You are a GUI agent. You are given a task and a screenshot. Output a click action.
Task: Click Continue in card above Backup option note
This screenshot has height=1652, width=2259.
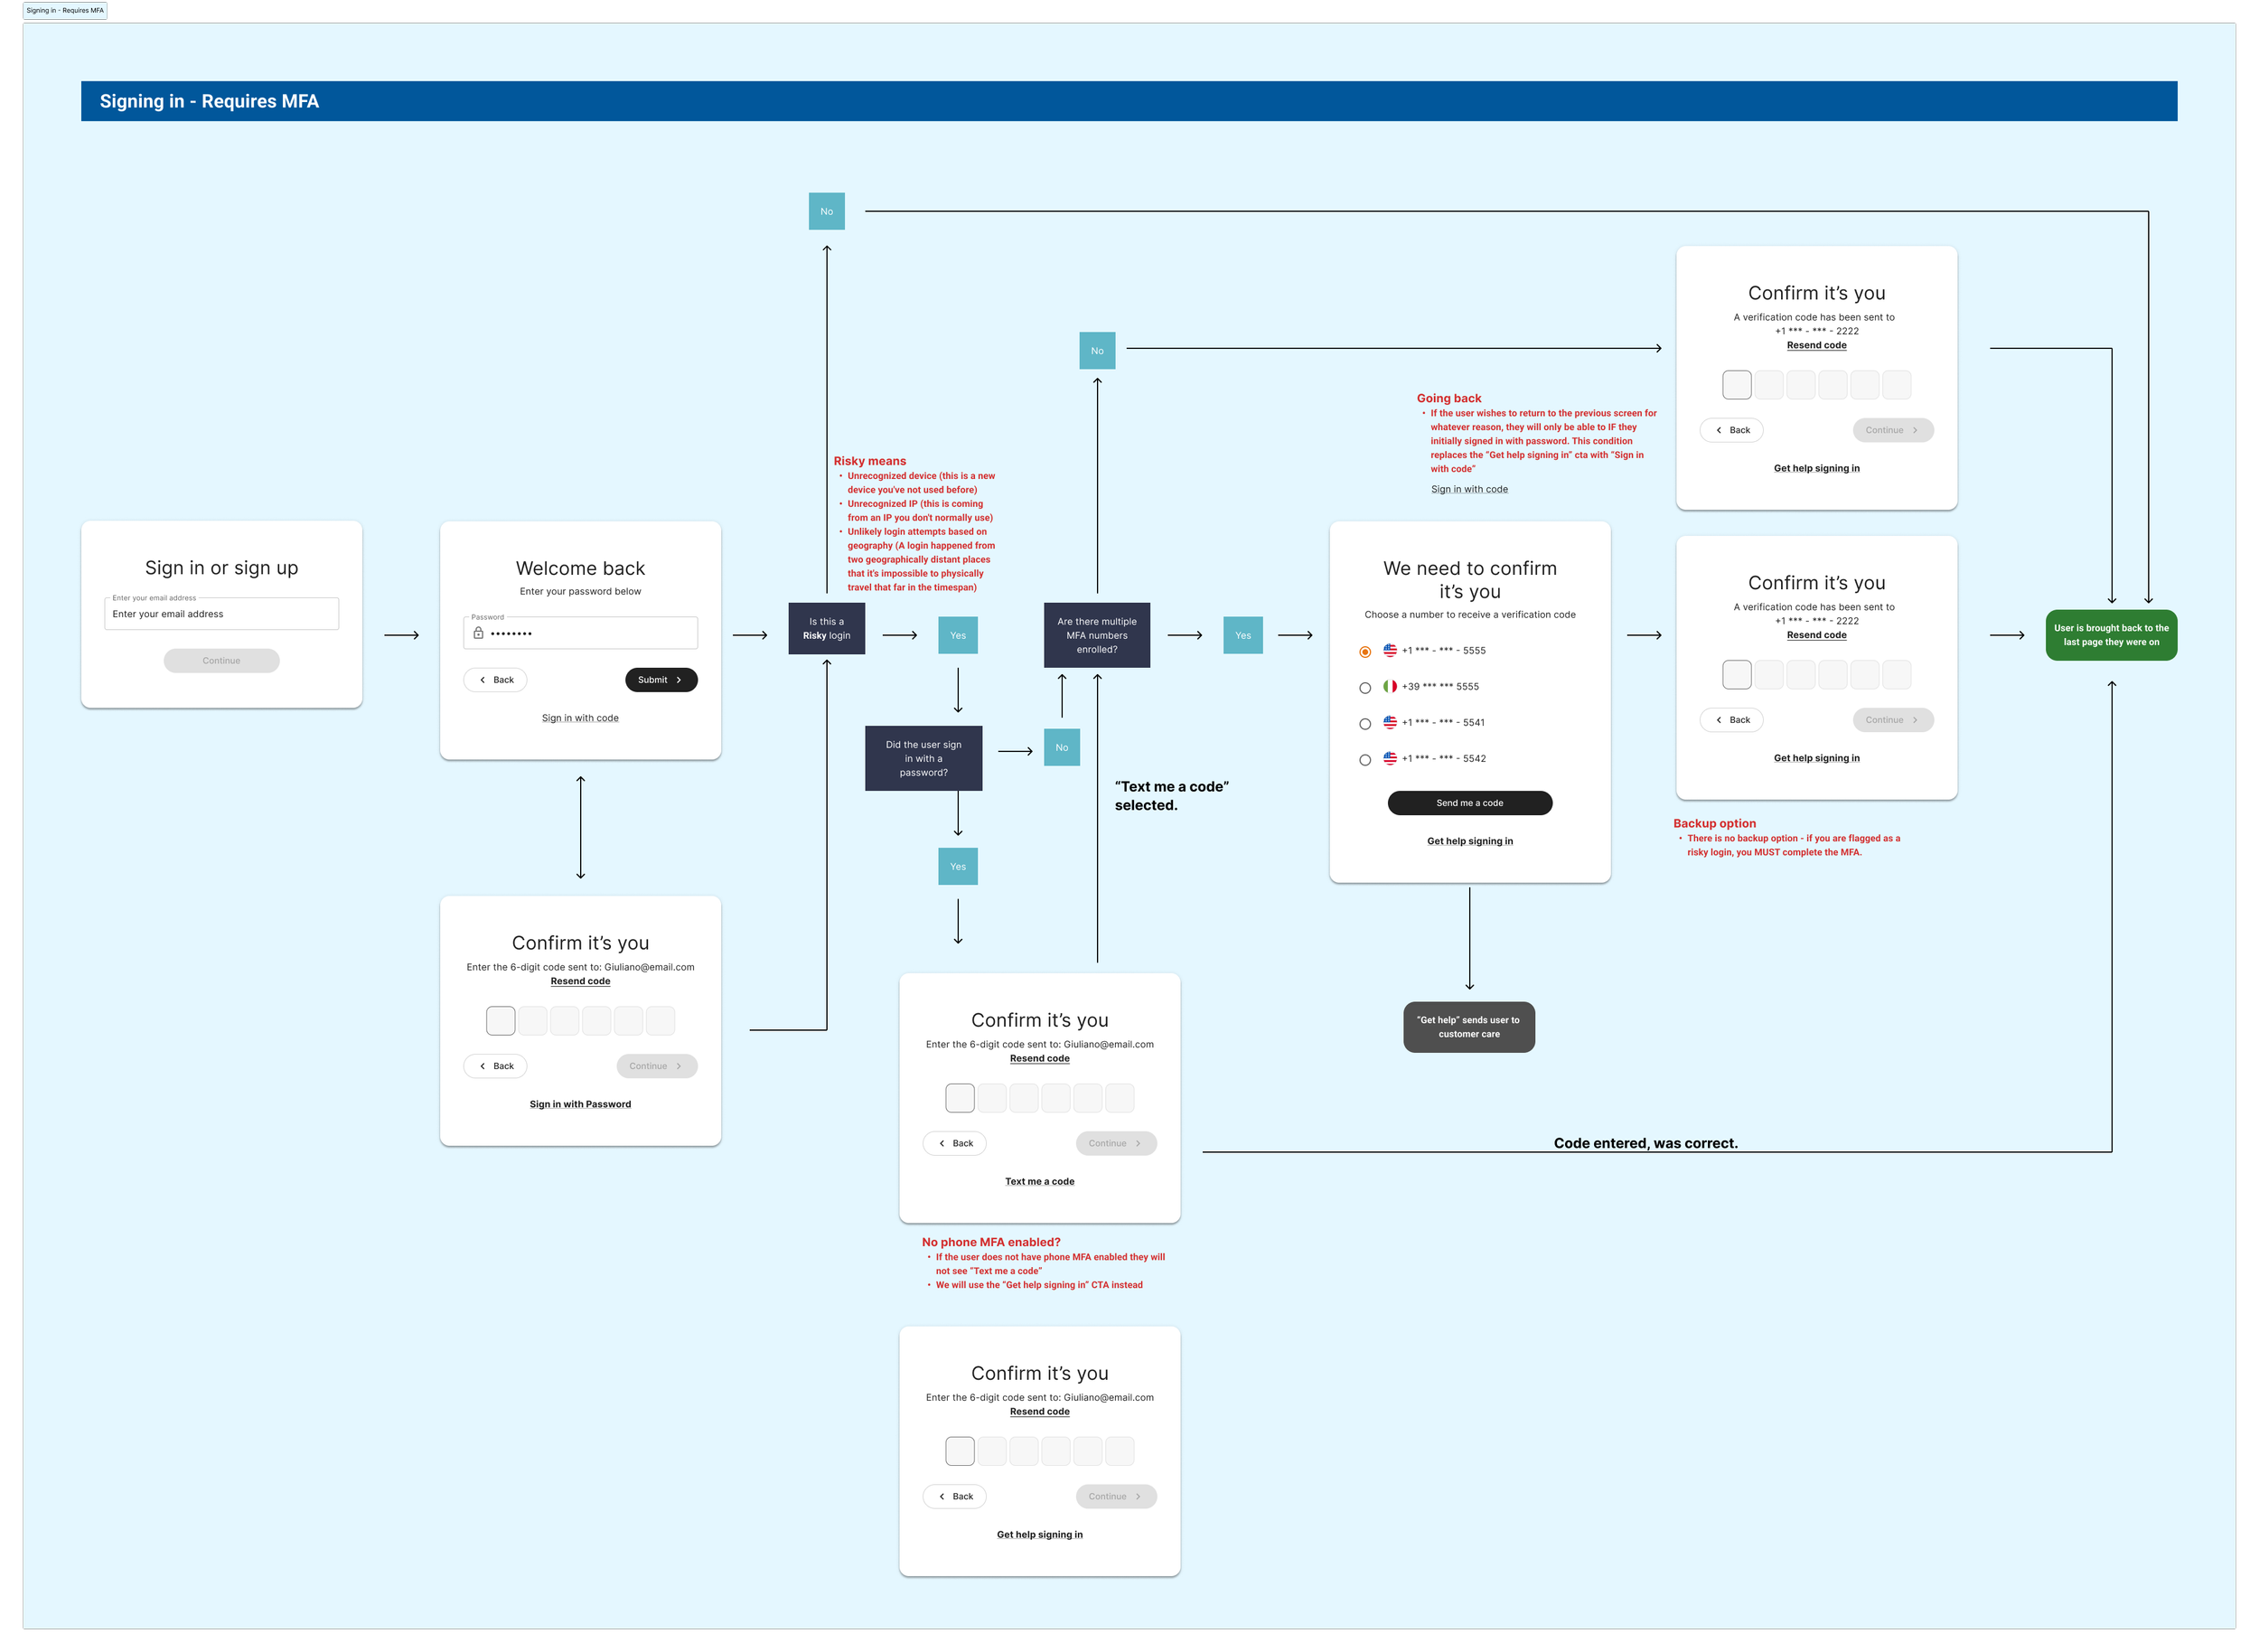[x=1892, y=720]
